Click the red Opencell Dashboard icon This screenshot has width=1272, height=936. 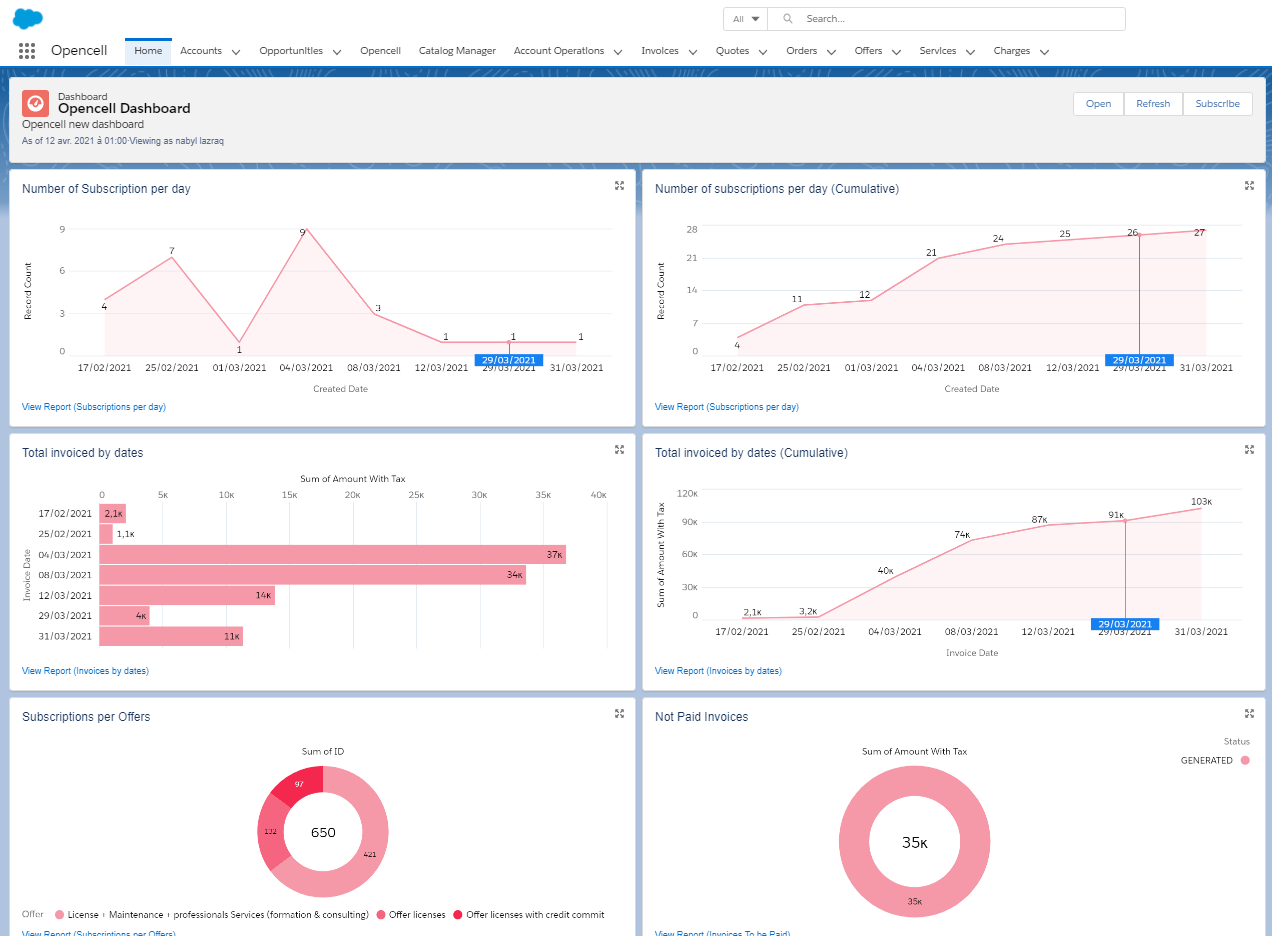point(36,103)
